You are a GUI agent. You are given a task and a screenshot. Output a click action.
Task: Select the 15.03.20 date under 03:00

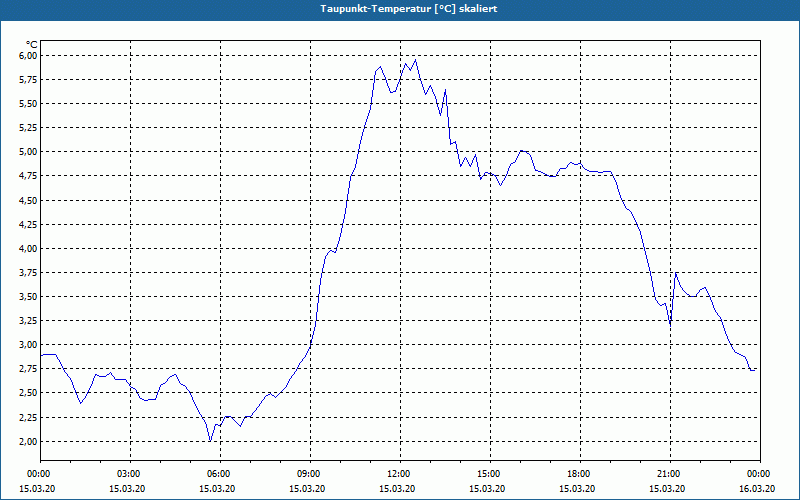coord(127,489)
